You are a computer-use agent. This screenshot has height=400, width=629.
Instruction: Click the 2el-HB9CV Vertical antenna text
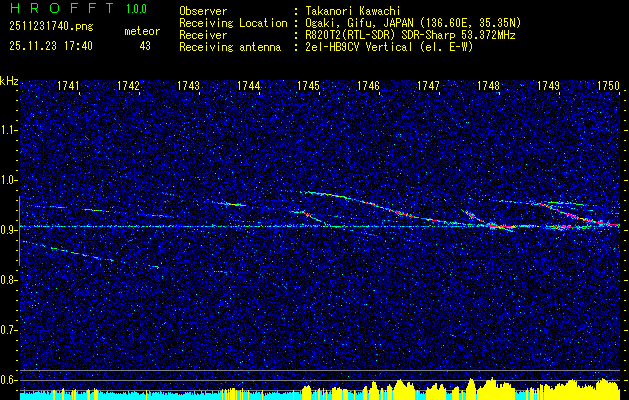click(x=389, y=47)
